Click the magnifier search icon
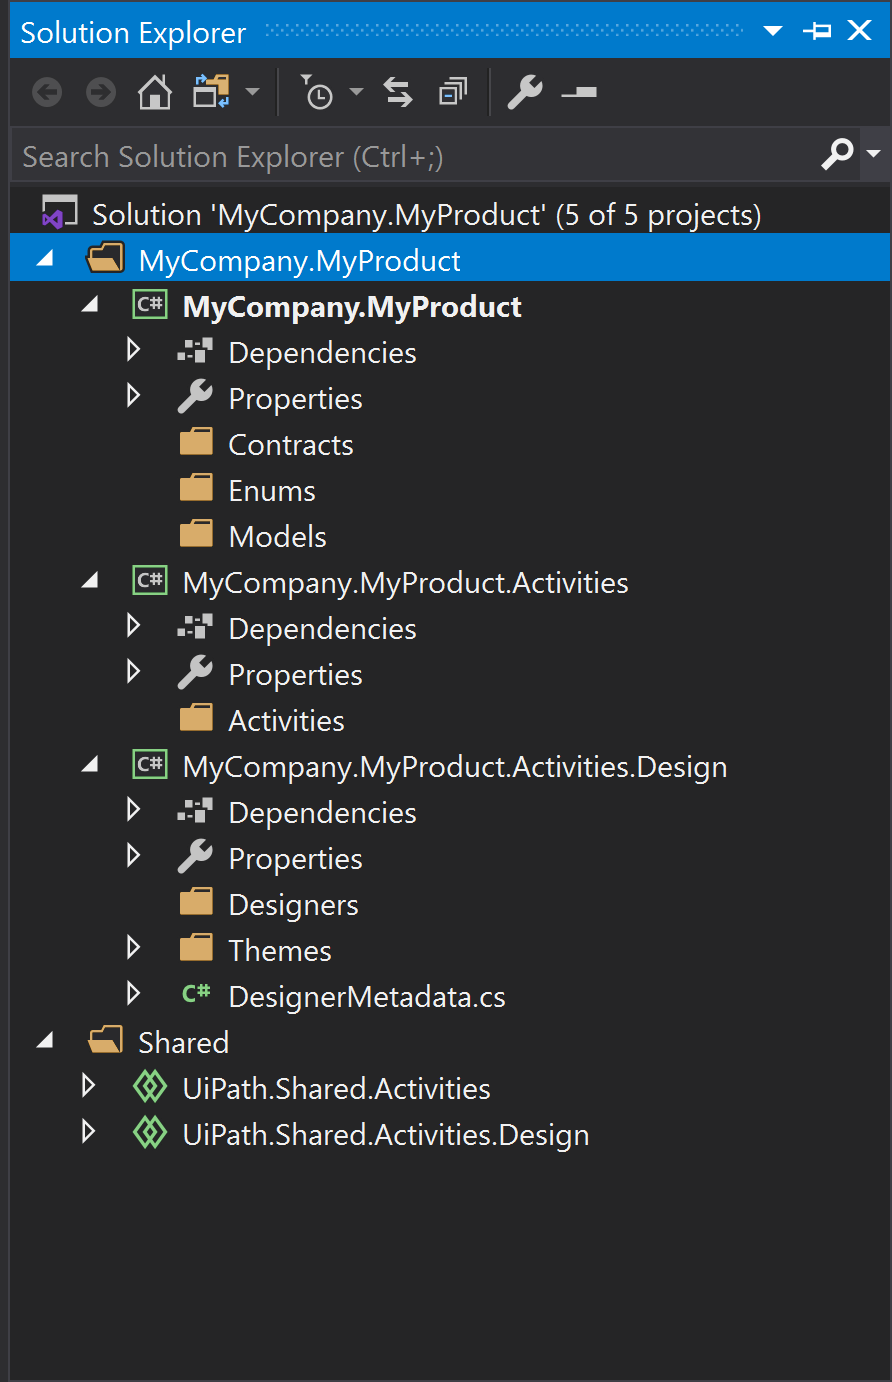 pyautogui.click(x=837, y=154)
